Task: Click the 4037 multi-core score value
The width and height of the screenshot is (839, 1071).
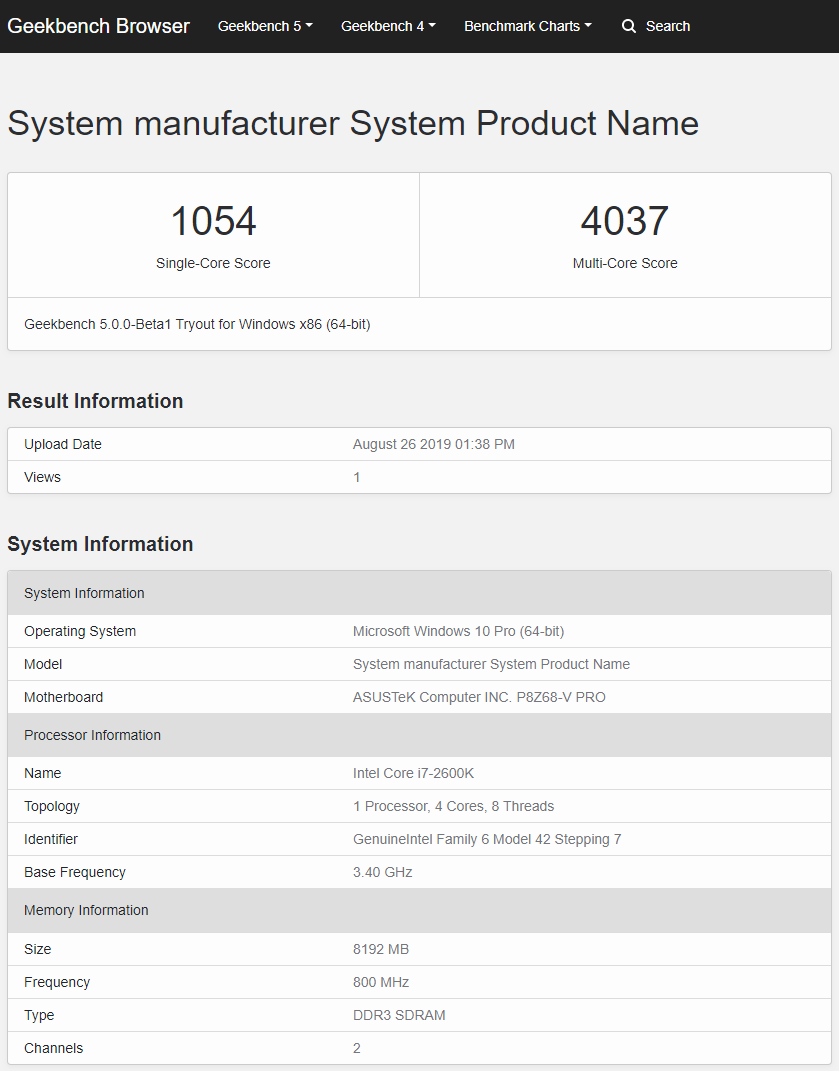Action: tap(625, 221)
